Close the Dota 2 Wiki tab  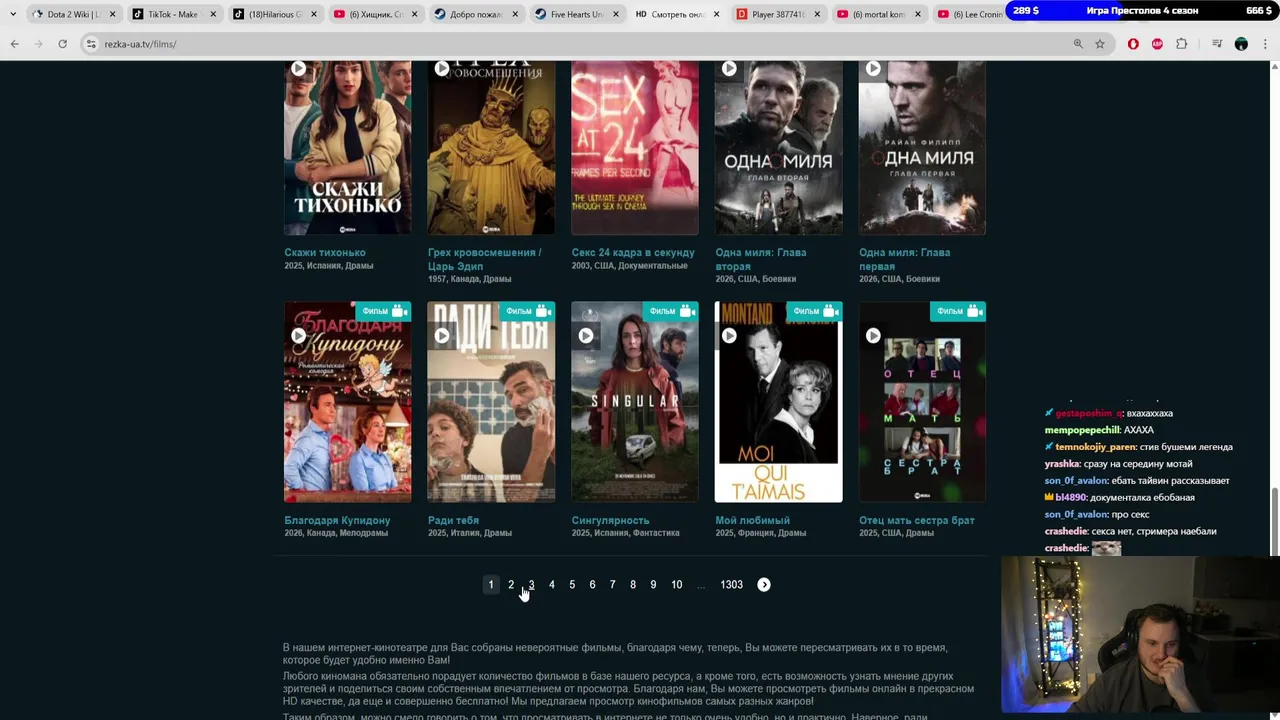[x=113, y=14]
